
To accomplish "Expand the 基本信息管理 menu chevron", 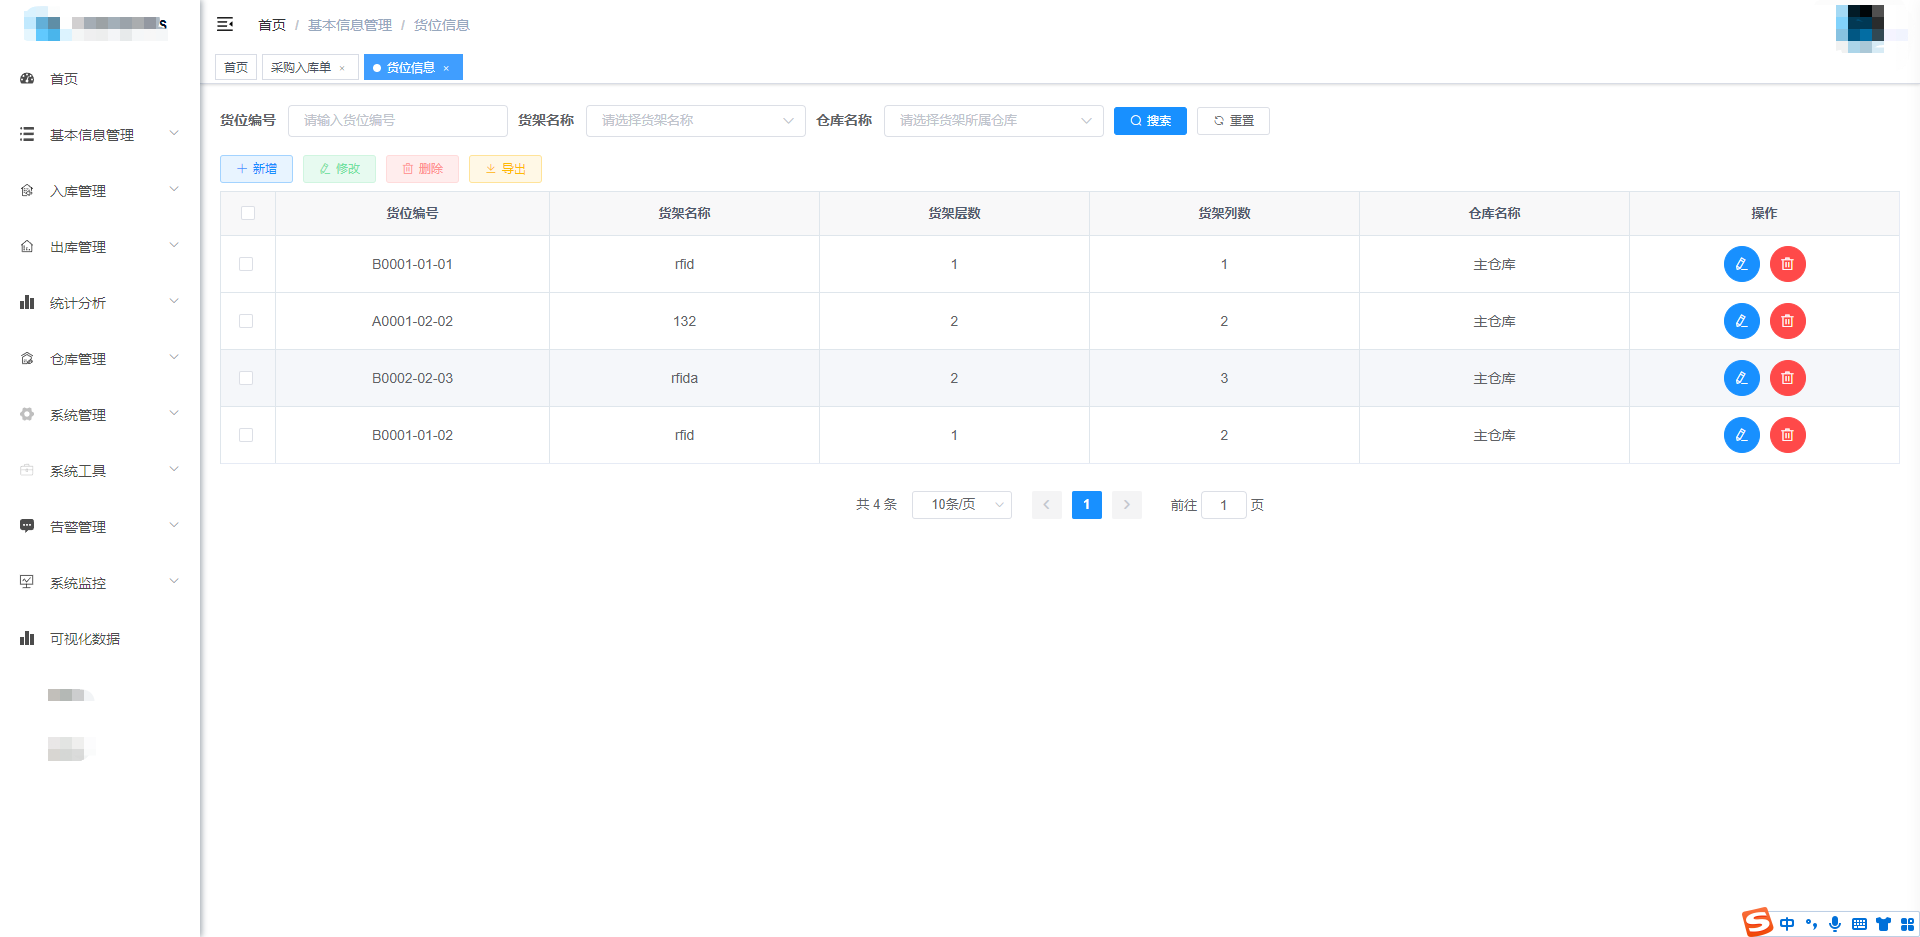I will click(x=174, y=133).
